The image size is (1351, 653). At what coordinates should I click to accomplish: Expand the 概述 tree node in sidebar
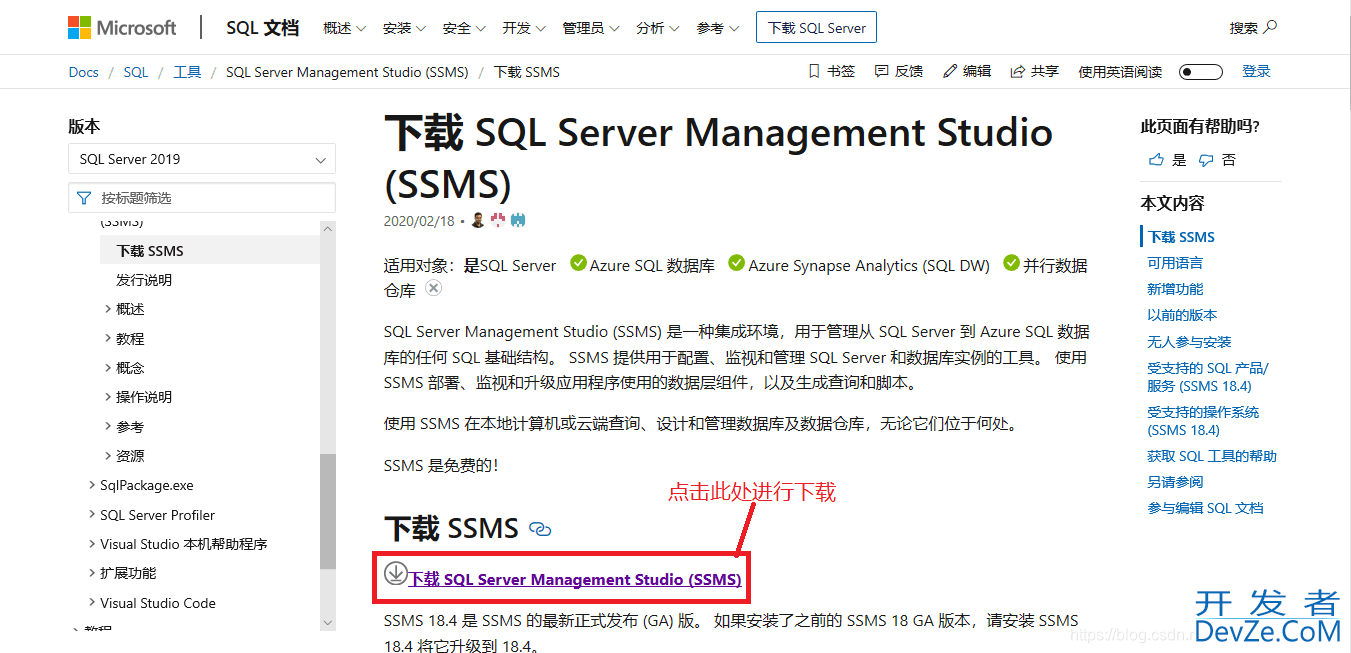point(108,309)
